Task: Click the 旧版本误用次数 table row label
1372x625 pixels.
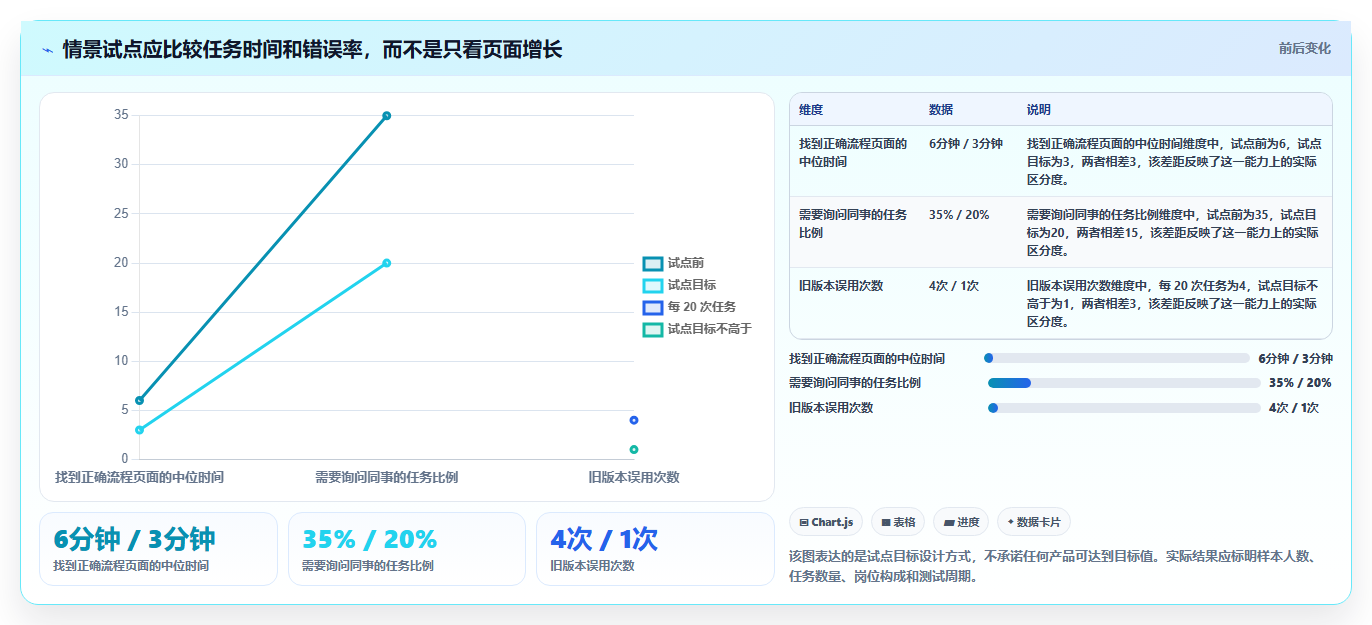Action: click(x=841, y=286)
